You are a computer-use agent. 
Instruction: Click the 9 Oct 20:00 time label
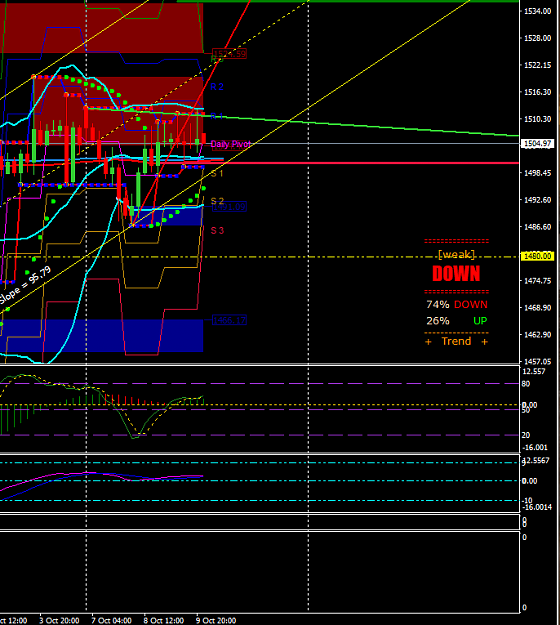click(216, 621)
